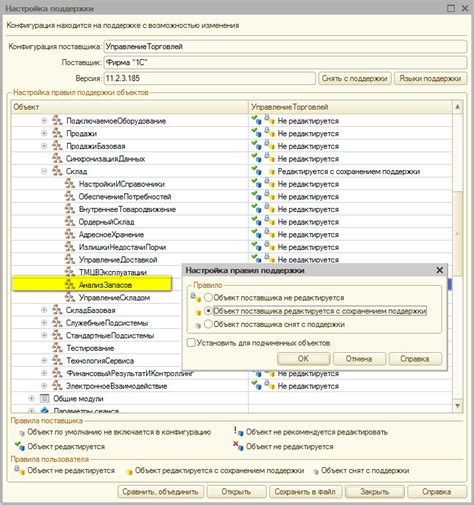Collapse Склад subsystem
The image size is (474, 505).
pyautogui.click(x=44, y=171)
